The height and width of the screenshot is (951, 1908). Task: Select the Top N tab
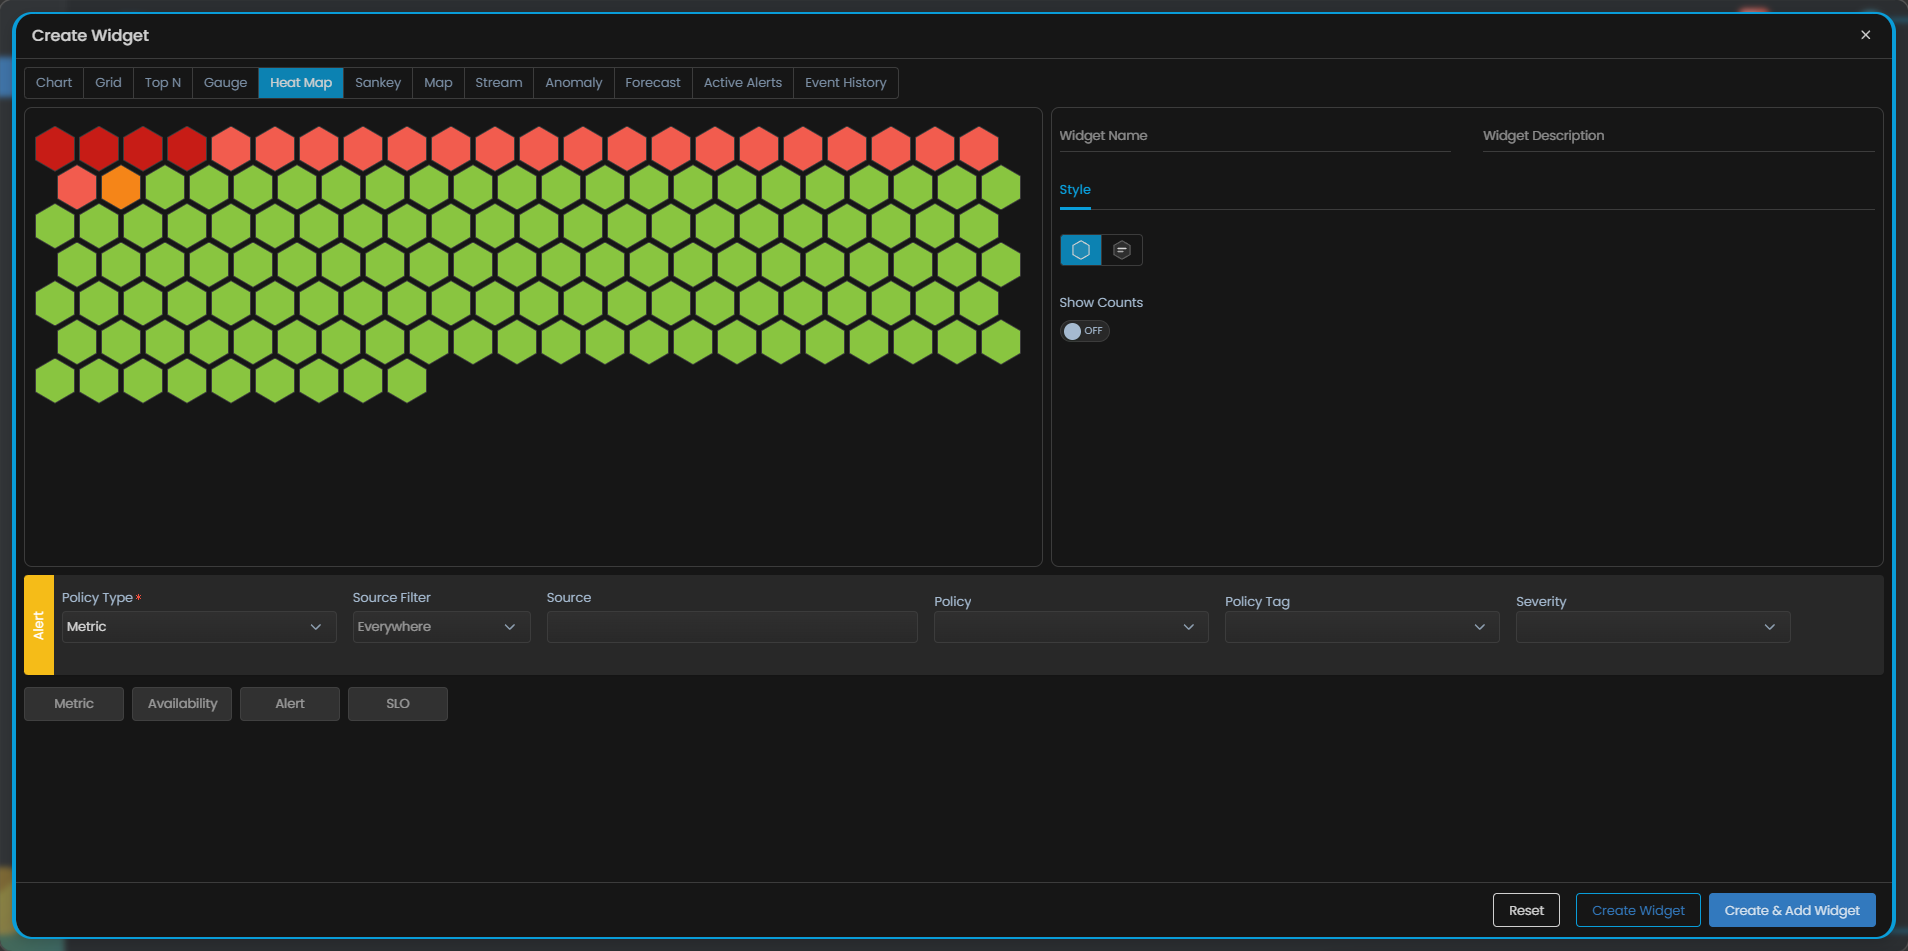[x=162, y=83]
